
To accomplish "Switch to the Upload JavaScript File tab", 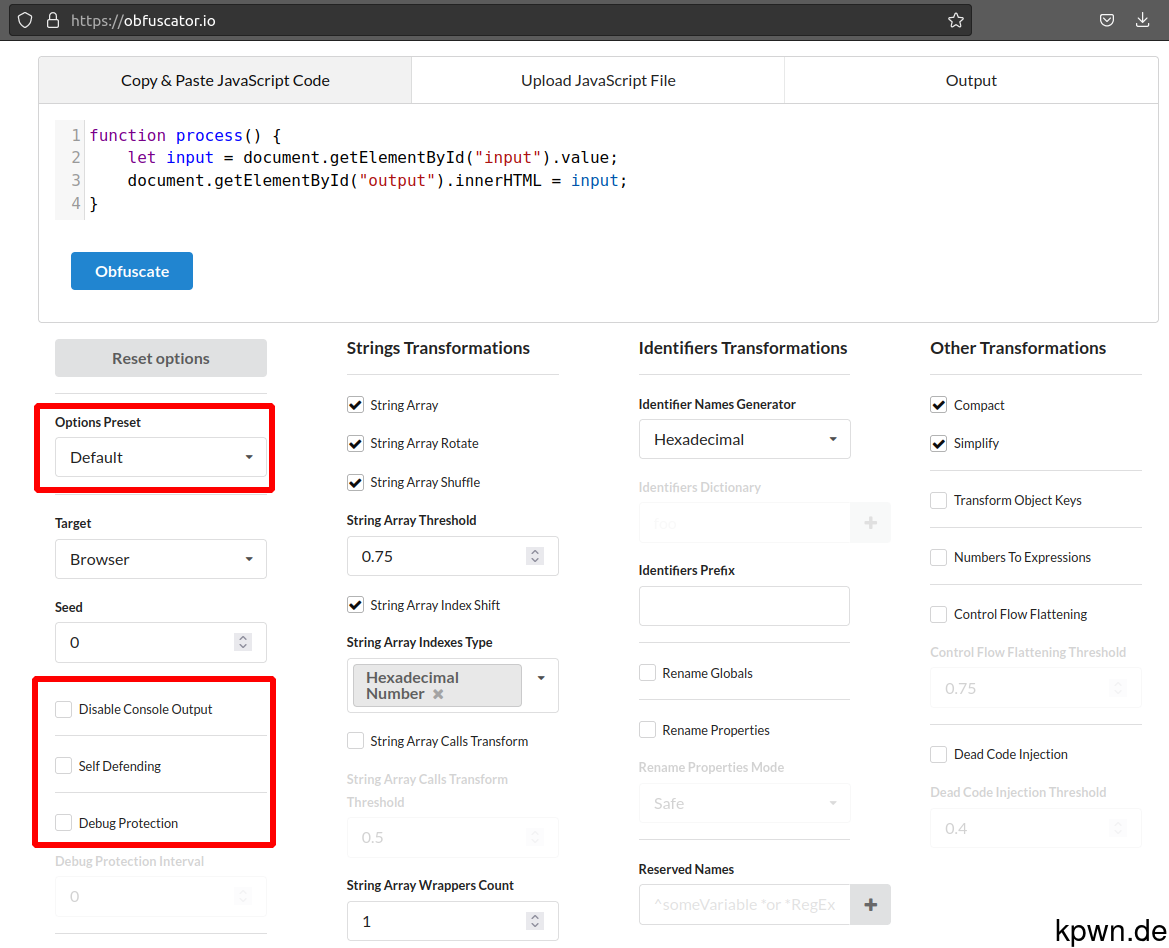I will [x=597, y=80].
